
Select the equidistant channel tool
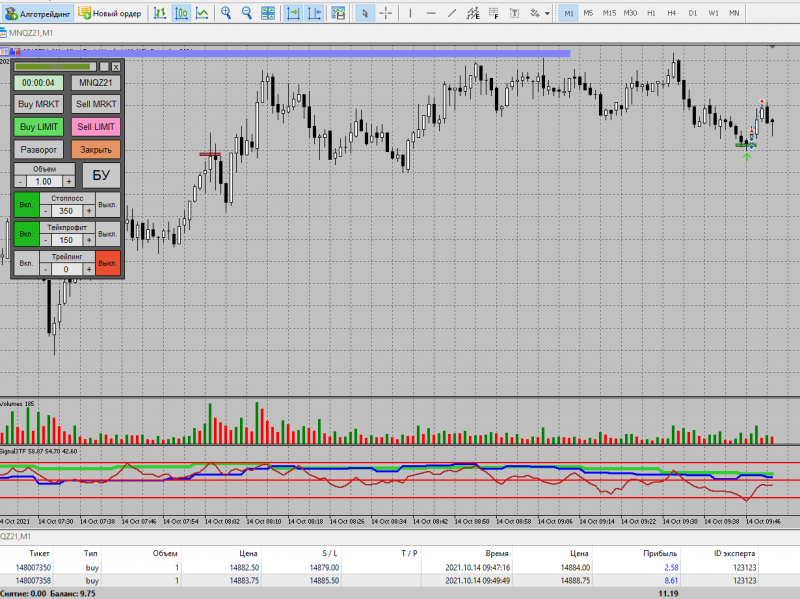473,13
